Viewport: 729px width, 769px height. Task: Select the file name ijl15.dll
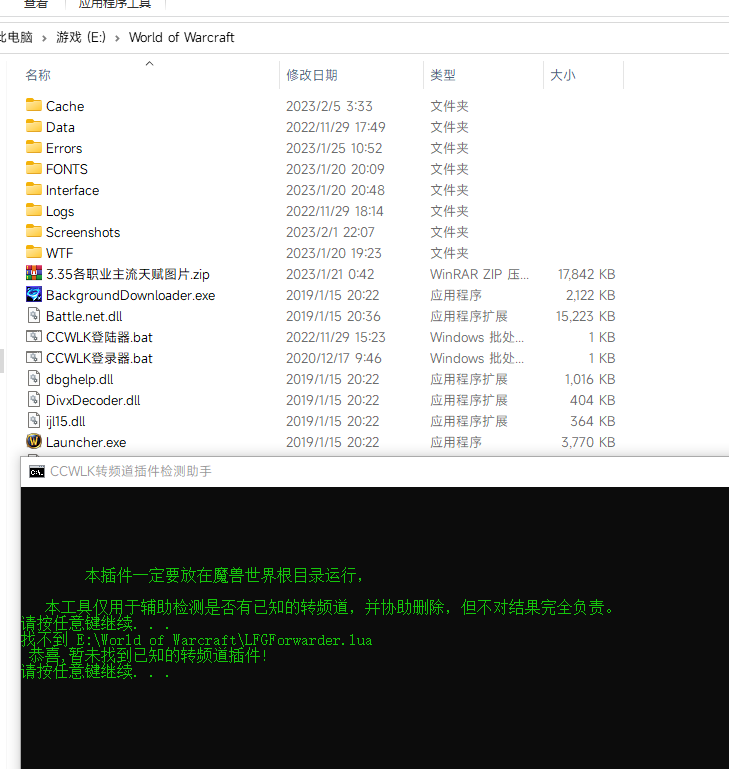coord(66,422)
